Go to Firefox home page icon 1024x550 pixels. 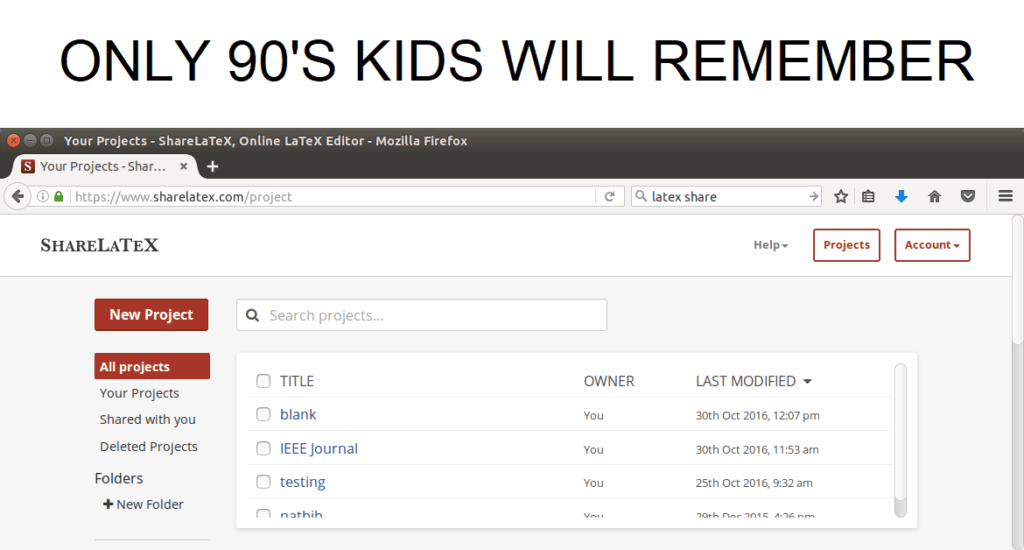tap(935, 196)
